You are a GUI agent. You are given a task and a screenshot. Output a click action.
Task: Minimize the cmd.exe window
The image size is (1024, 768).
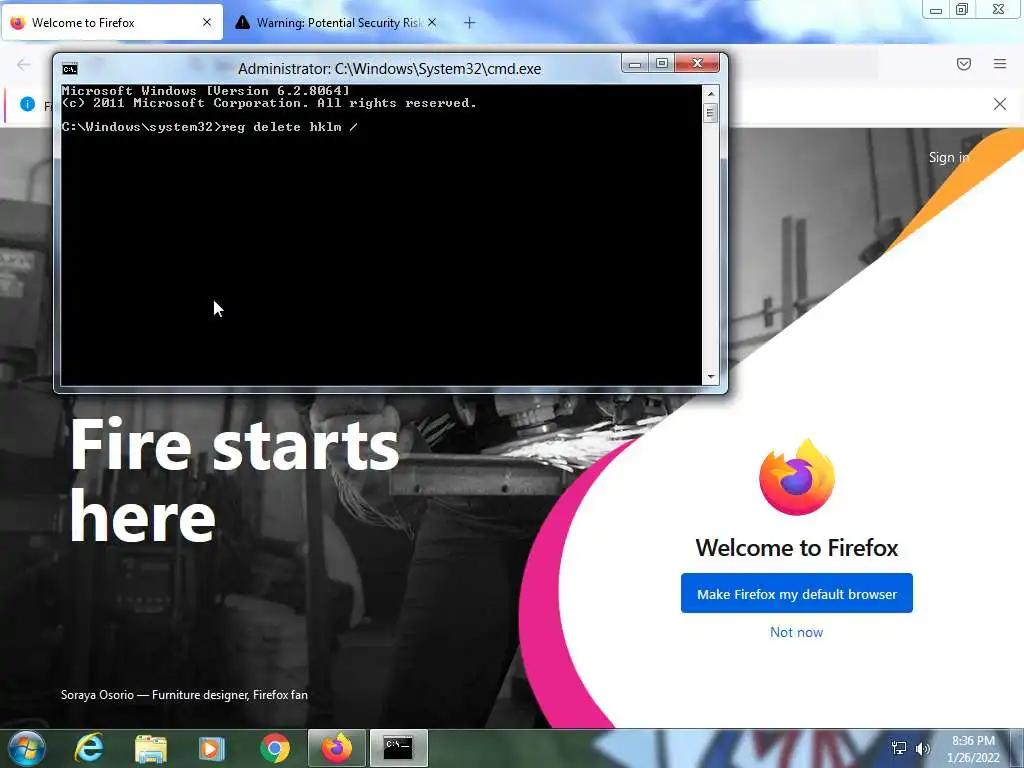point(635,63)
